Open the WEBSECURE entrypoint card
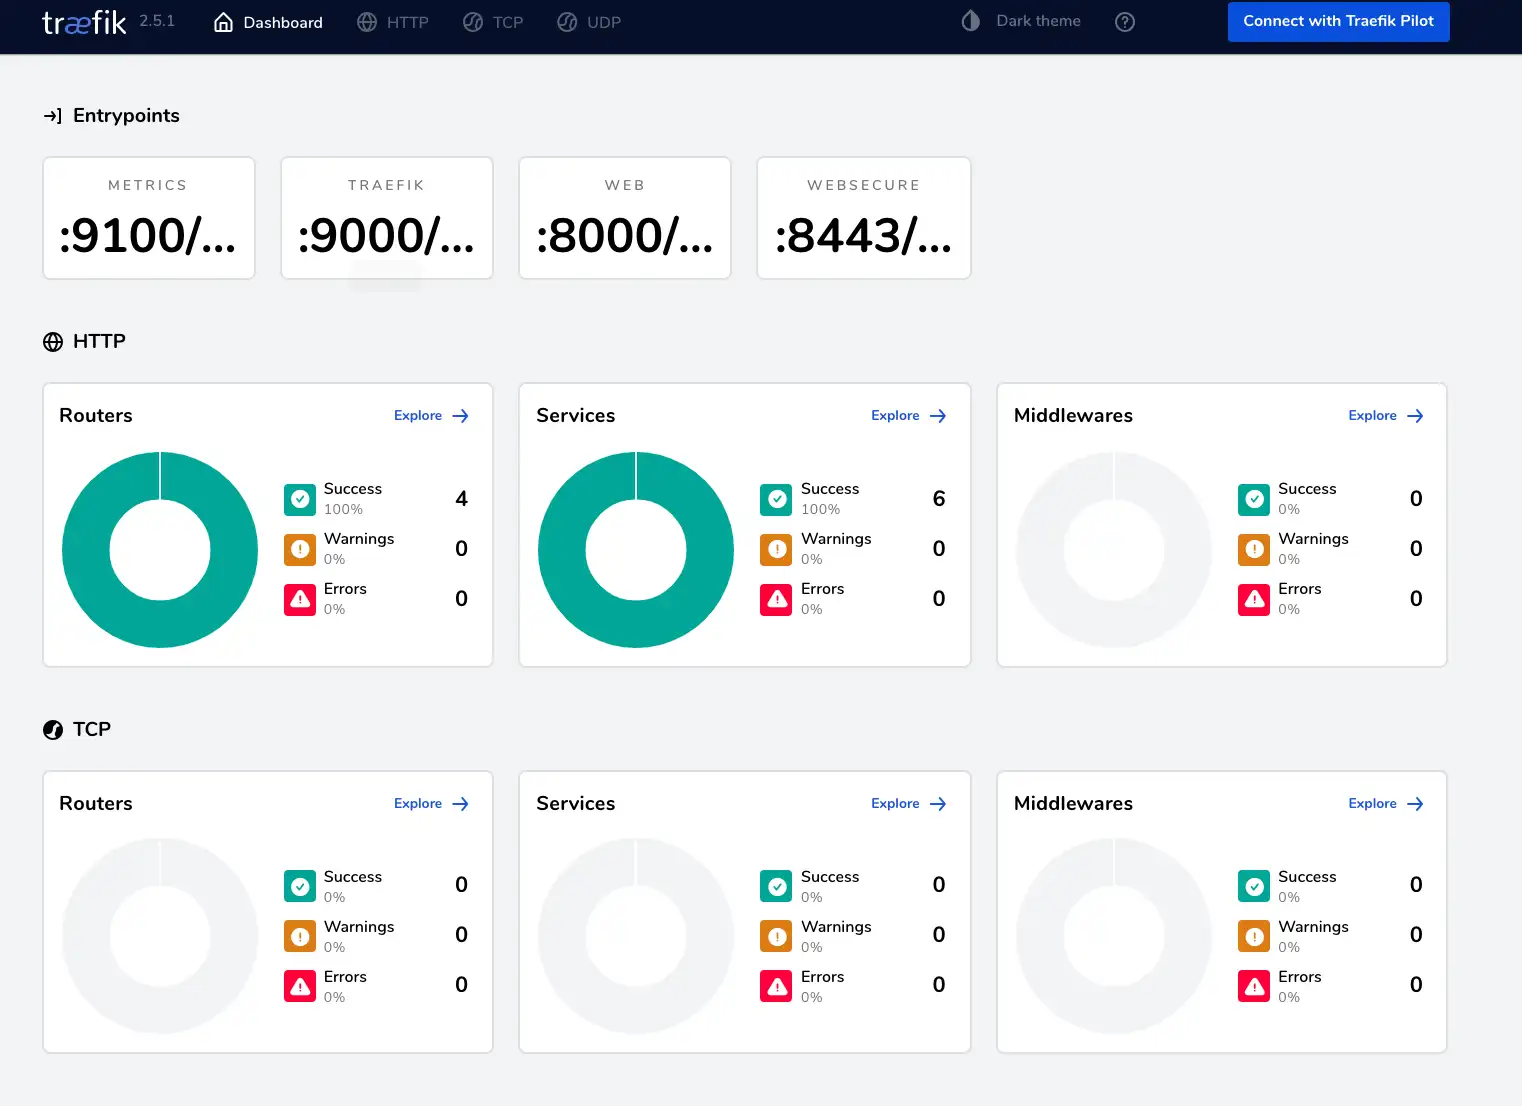1522x1106 pixels. coord(864,218)
